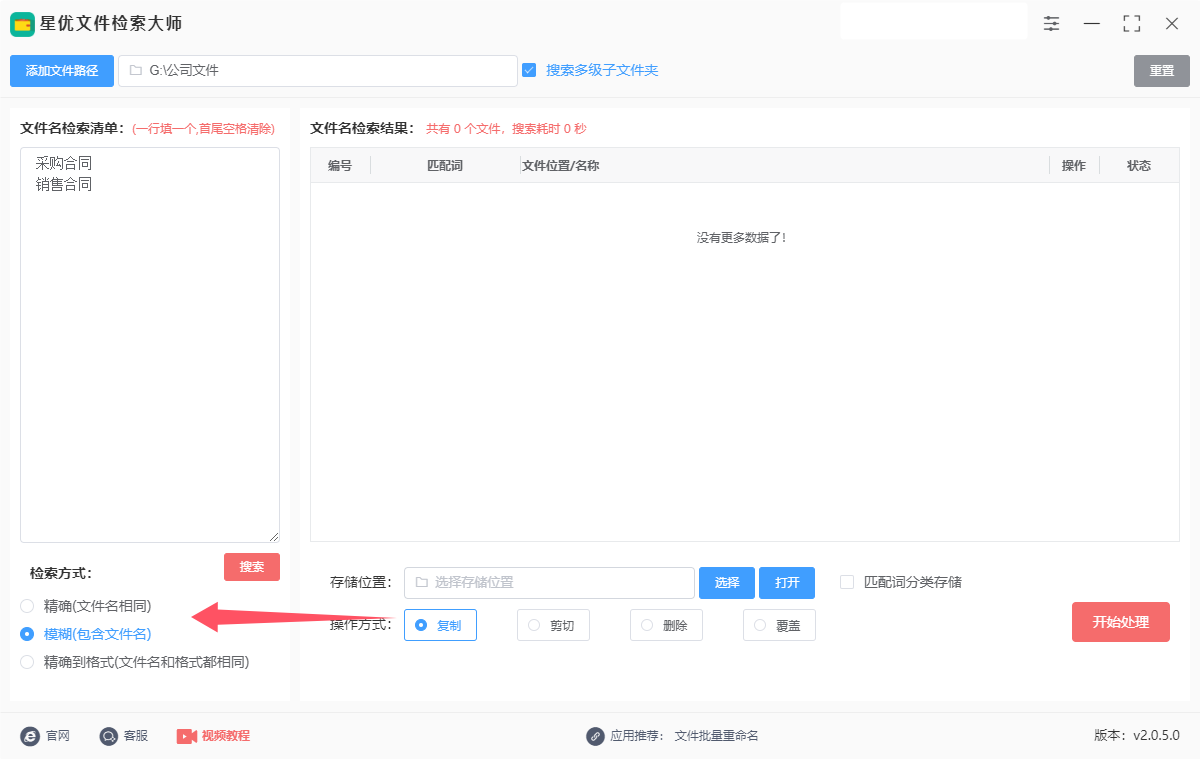This screenshot has width=1200, height=760.
Task: Click the 客服 link text
Action: (x=136, y=736)
